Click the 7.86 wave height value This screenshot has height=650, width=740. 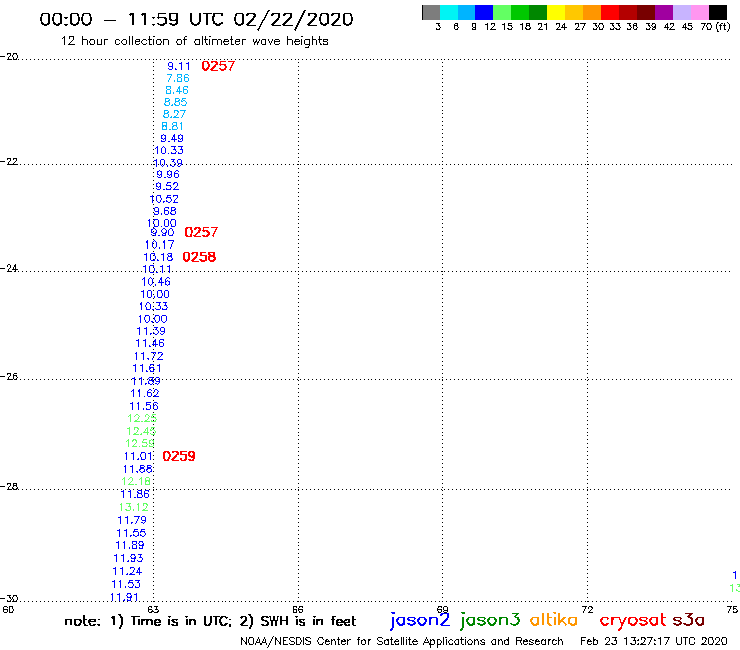(x=178, y=78)
